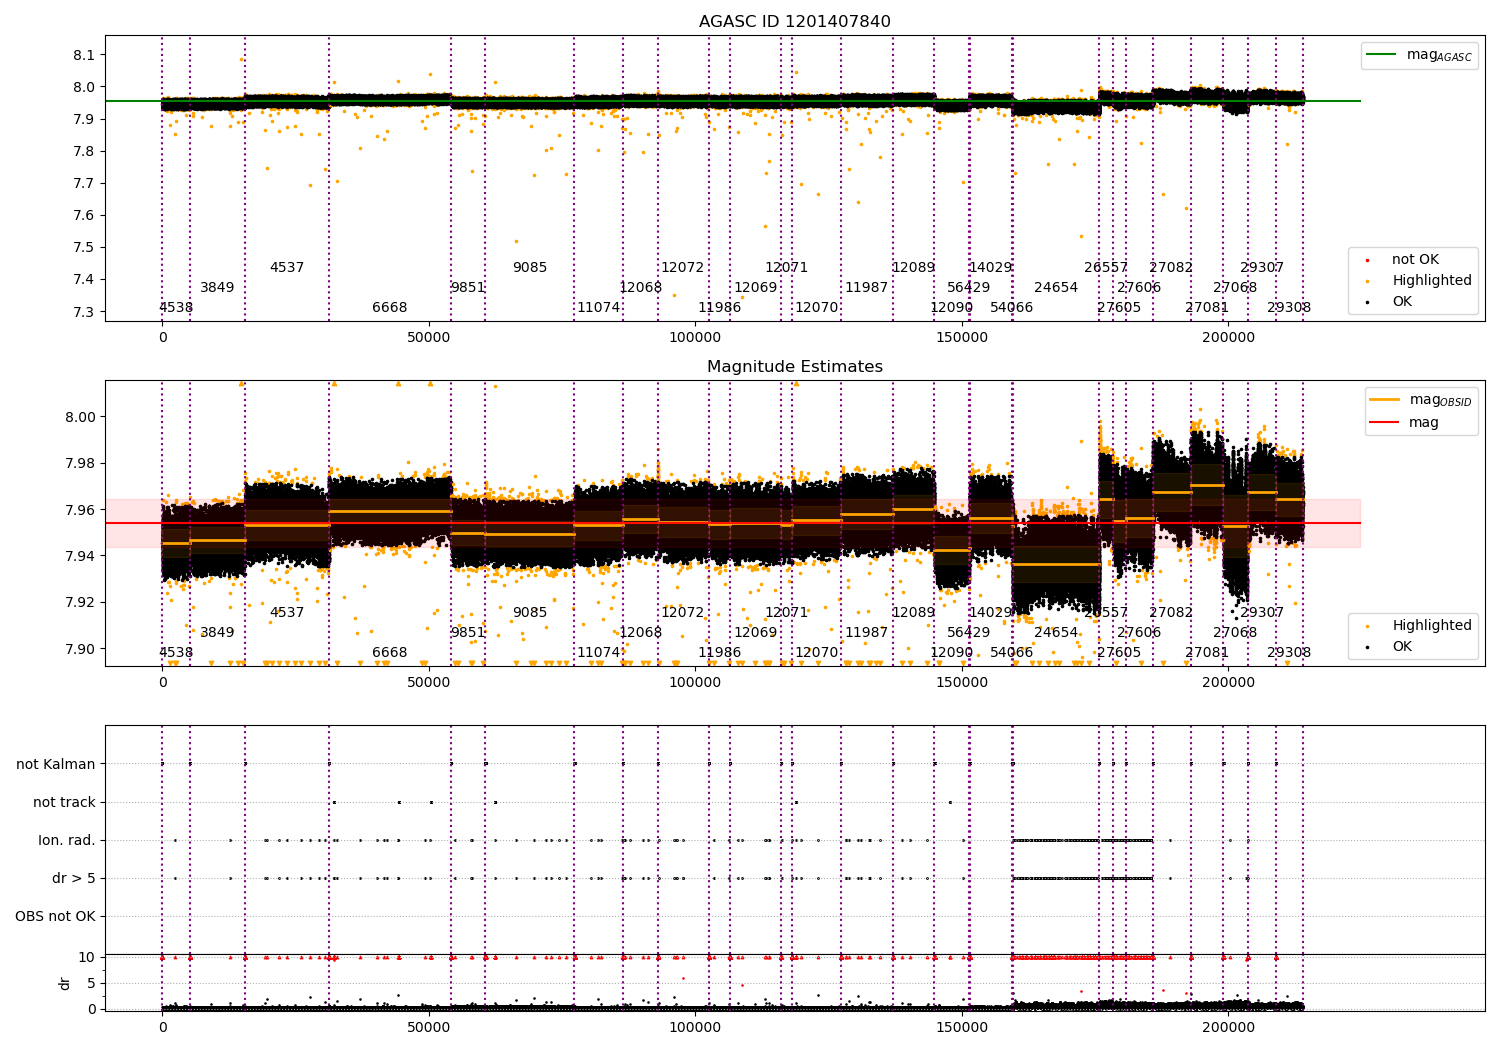Click the 'OBS not OK' axis label

tap(55, 917)
